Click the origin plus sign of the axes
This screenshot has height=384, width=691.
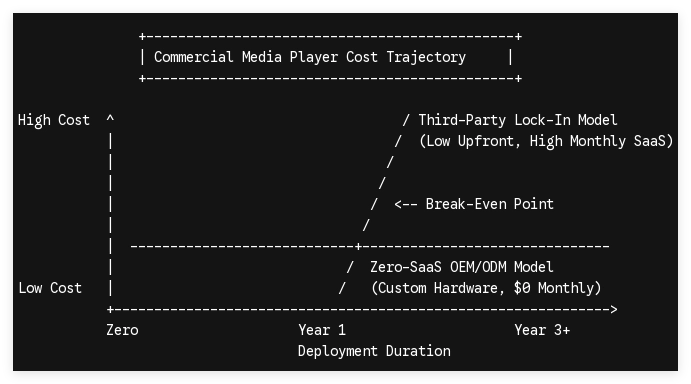(110, 309)
